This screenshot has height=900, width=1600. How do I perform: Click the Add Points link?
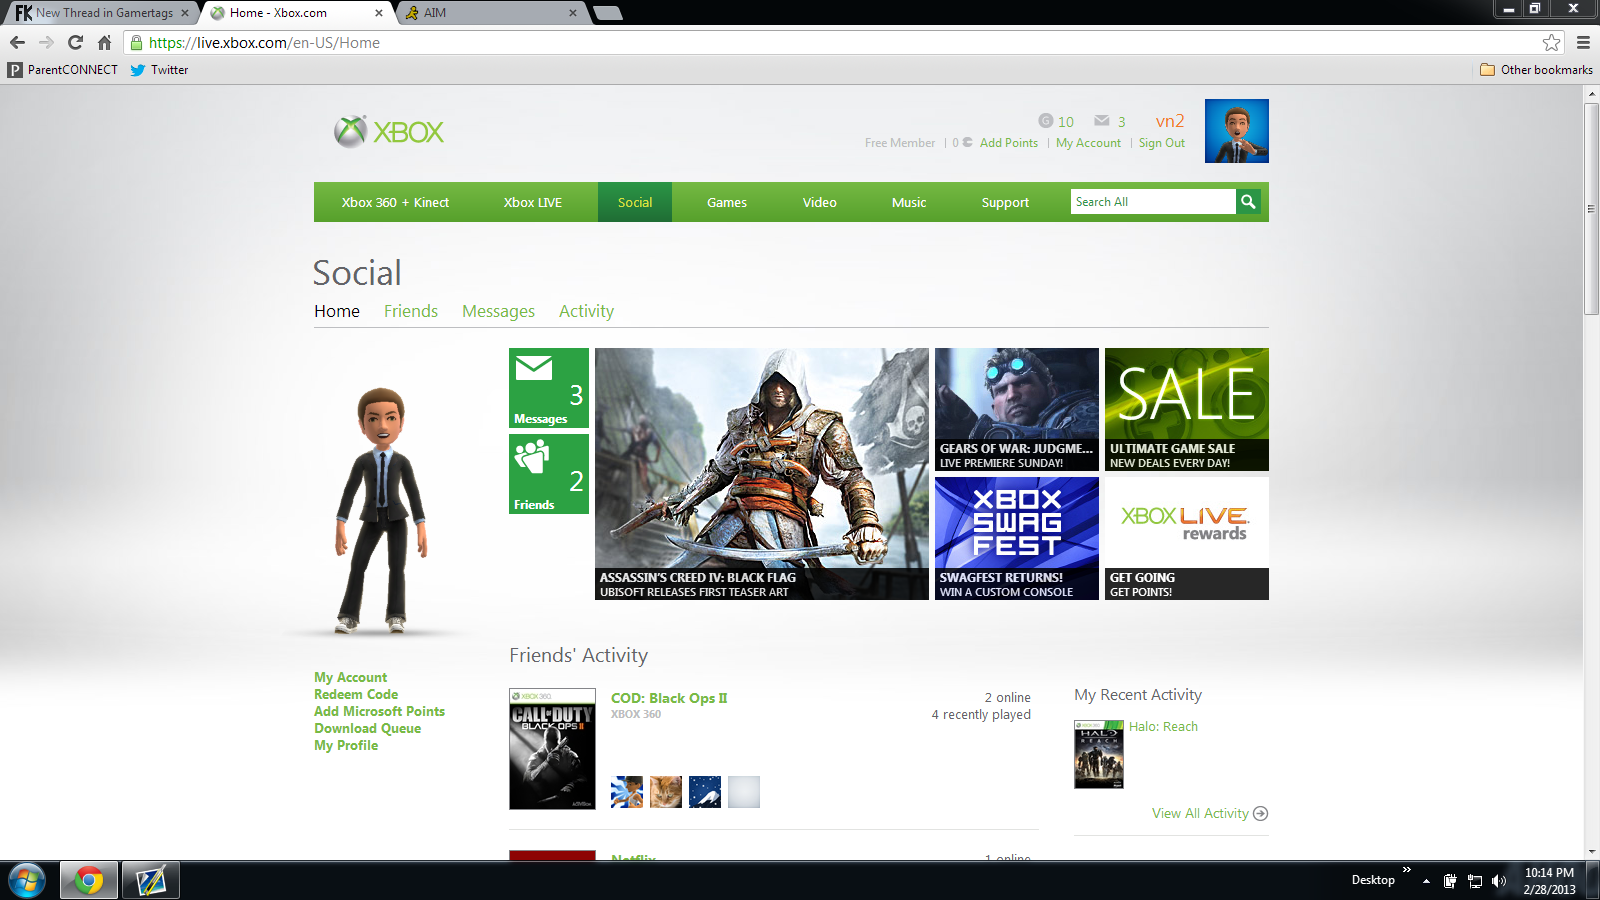click(1009, 143)
